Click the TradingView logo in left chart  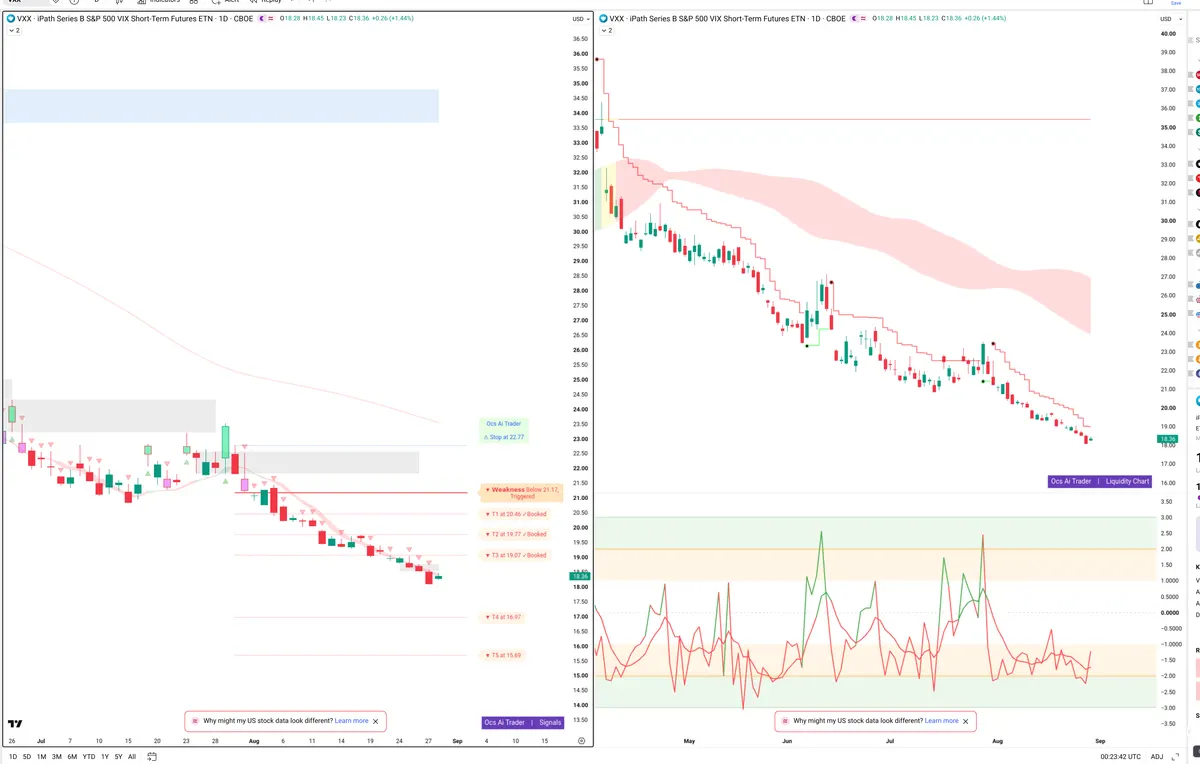[x=15, y=723]
